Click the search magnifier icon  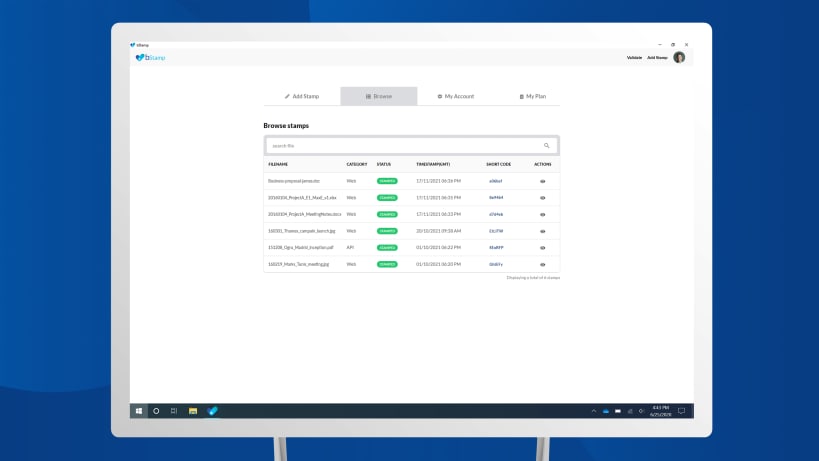(x=546, y=146)
